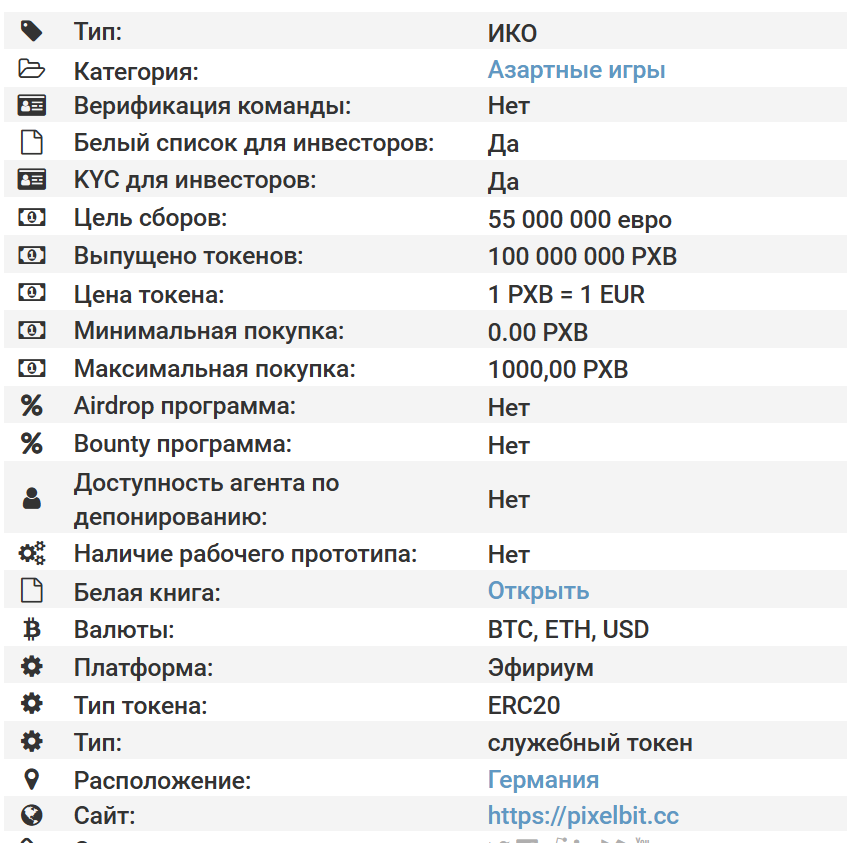
Task: Click the gears icon beside Наличие рабочего прототипа
Action: [x=32, y=553]
